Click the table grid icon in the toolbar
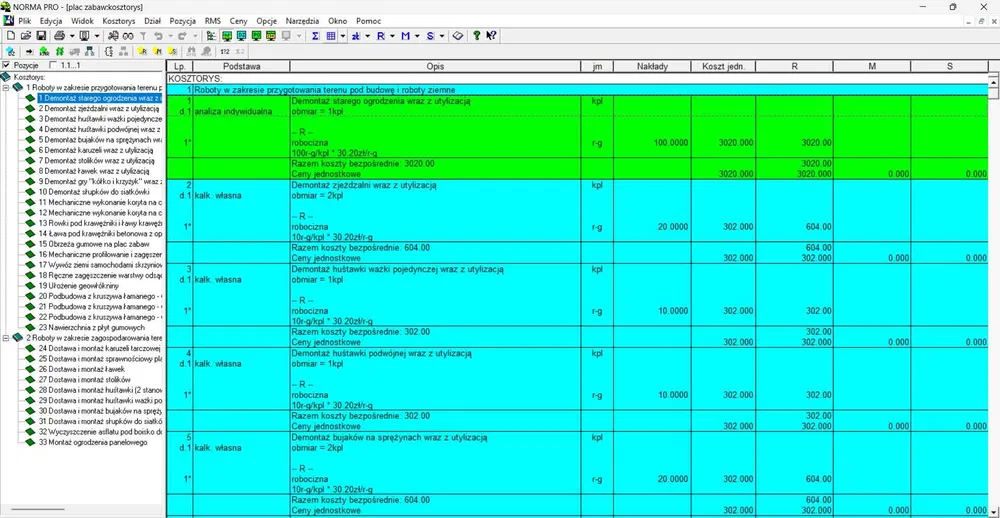Image resolution: width=1000 pixels, height=518 pixels. click(331, 36)
